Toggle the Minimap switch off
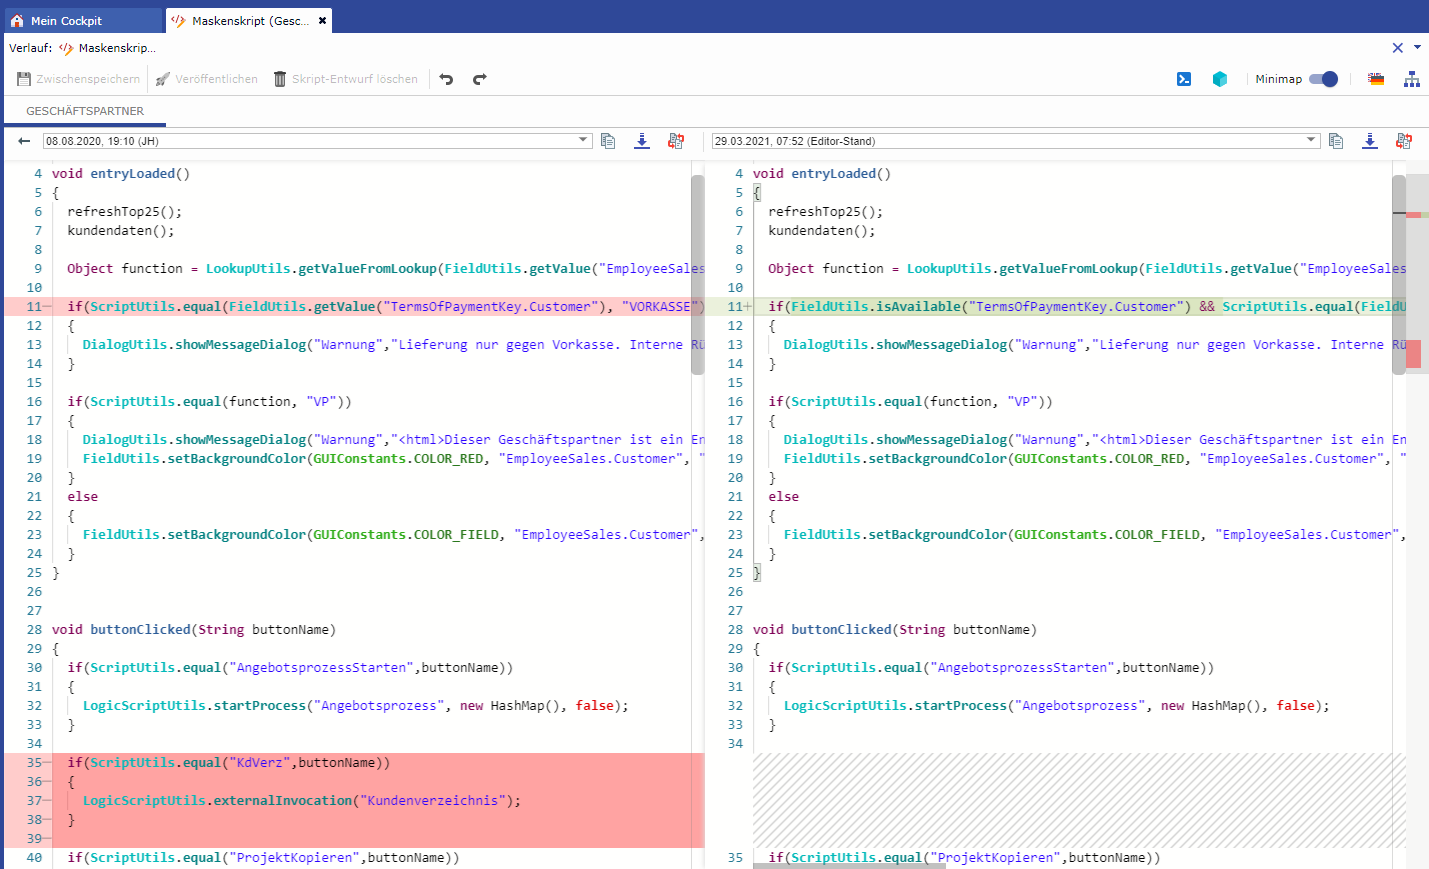This screenshot has height=869, width=1429. click(x=1323, y=79)
